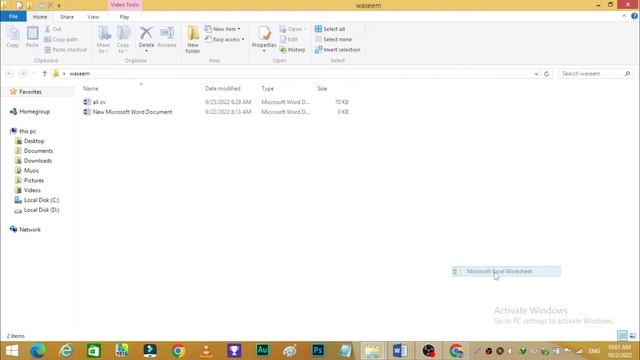This screenshot has width=640, height=360.
Task: Click Select none in the ribbon
Action: pyautogui.click(x=333, y=40)
